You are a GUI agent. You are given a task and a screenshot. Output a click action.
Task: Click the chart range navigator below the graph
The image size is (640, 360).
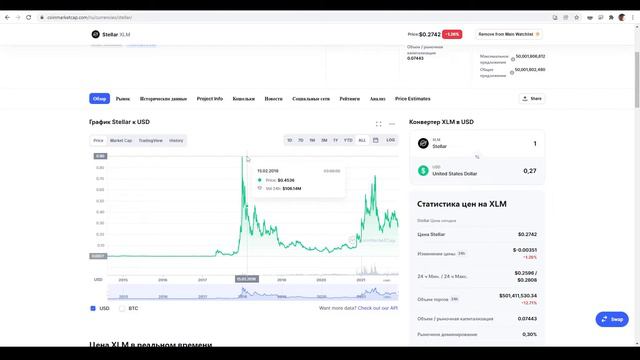(253, 292)
